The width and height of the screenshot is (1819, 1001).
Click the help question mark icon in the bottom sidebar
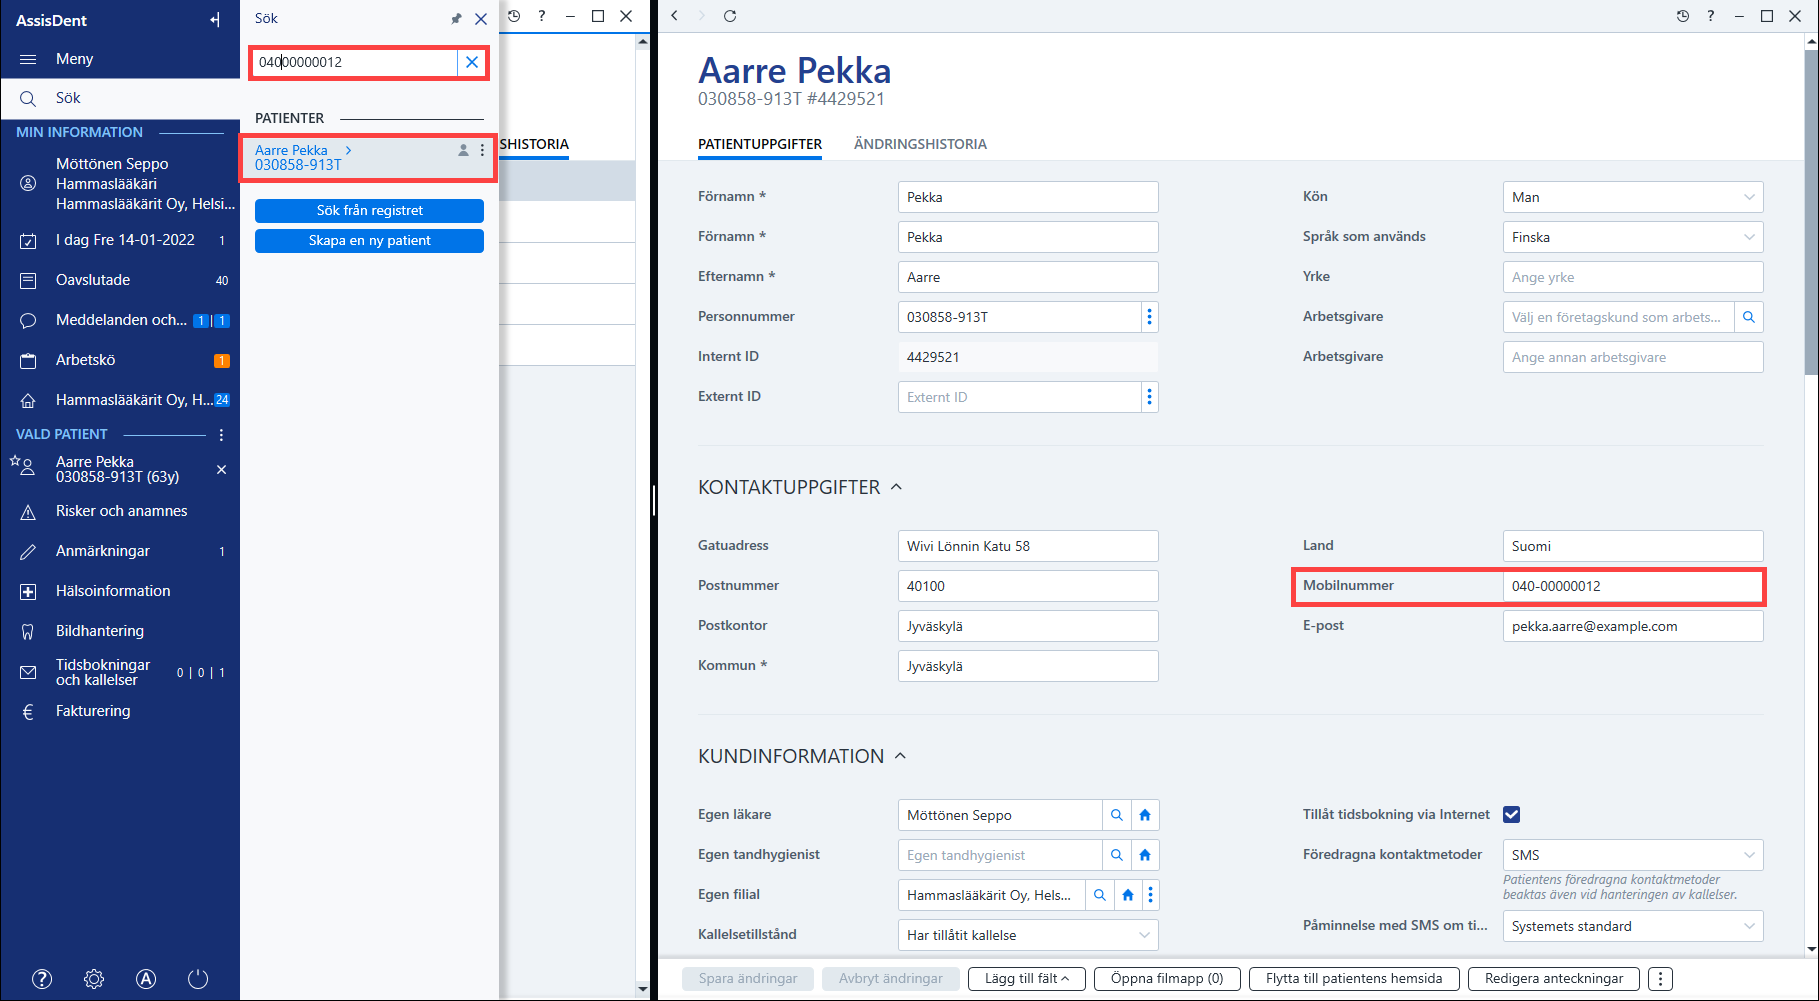click(x=42, y=979)
